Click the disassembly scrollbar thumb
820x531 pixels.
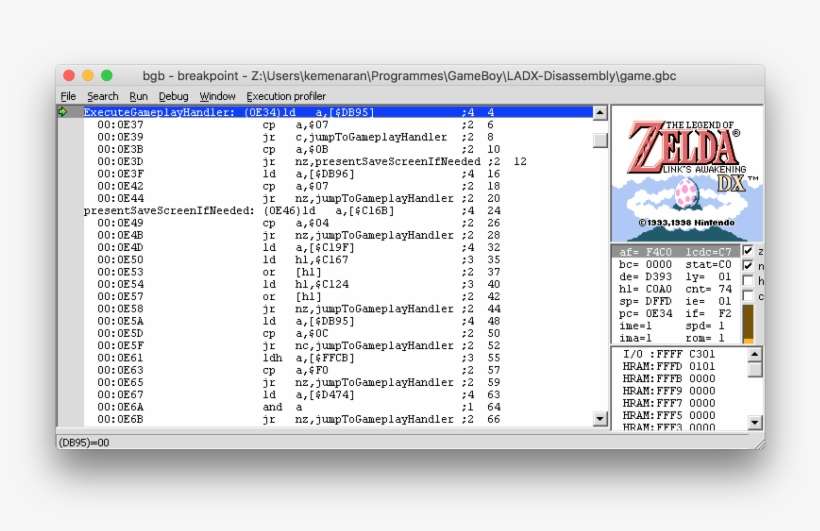point(600,140)
